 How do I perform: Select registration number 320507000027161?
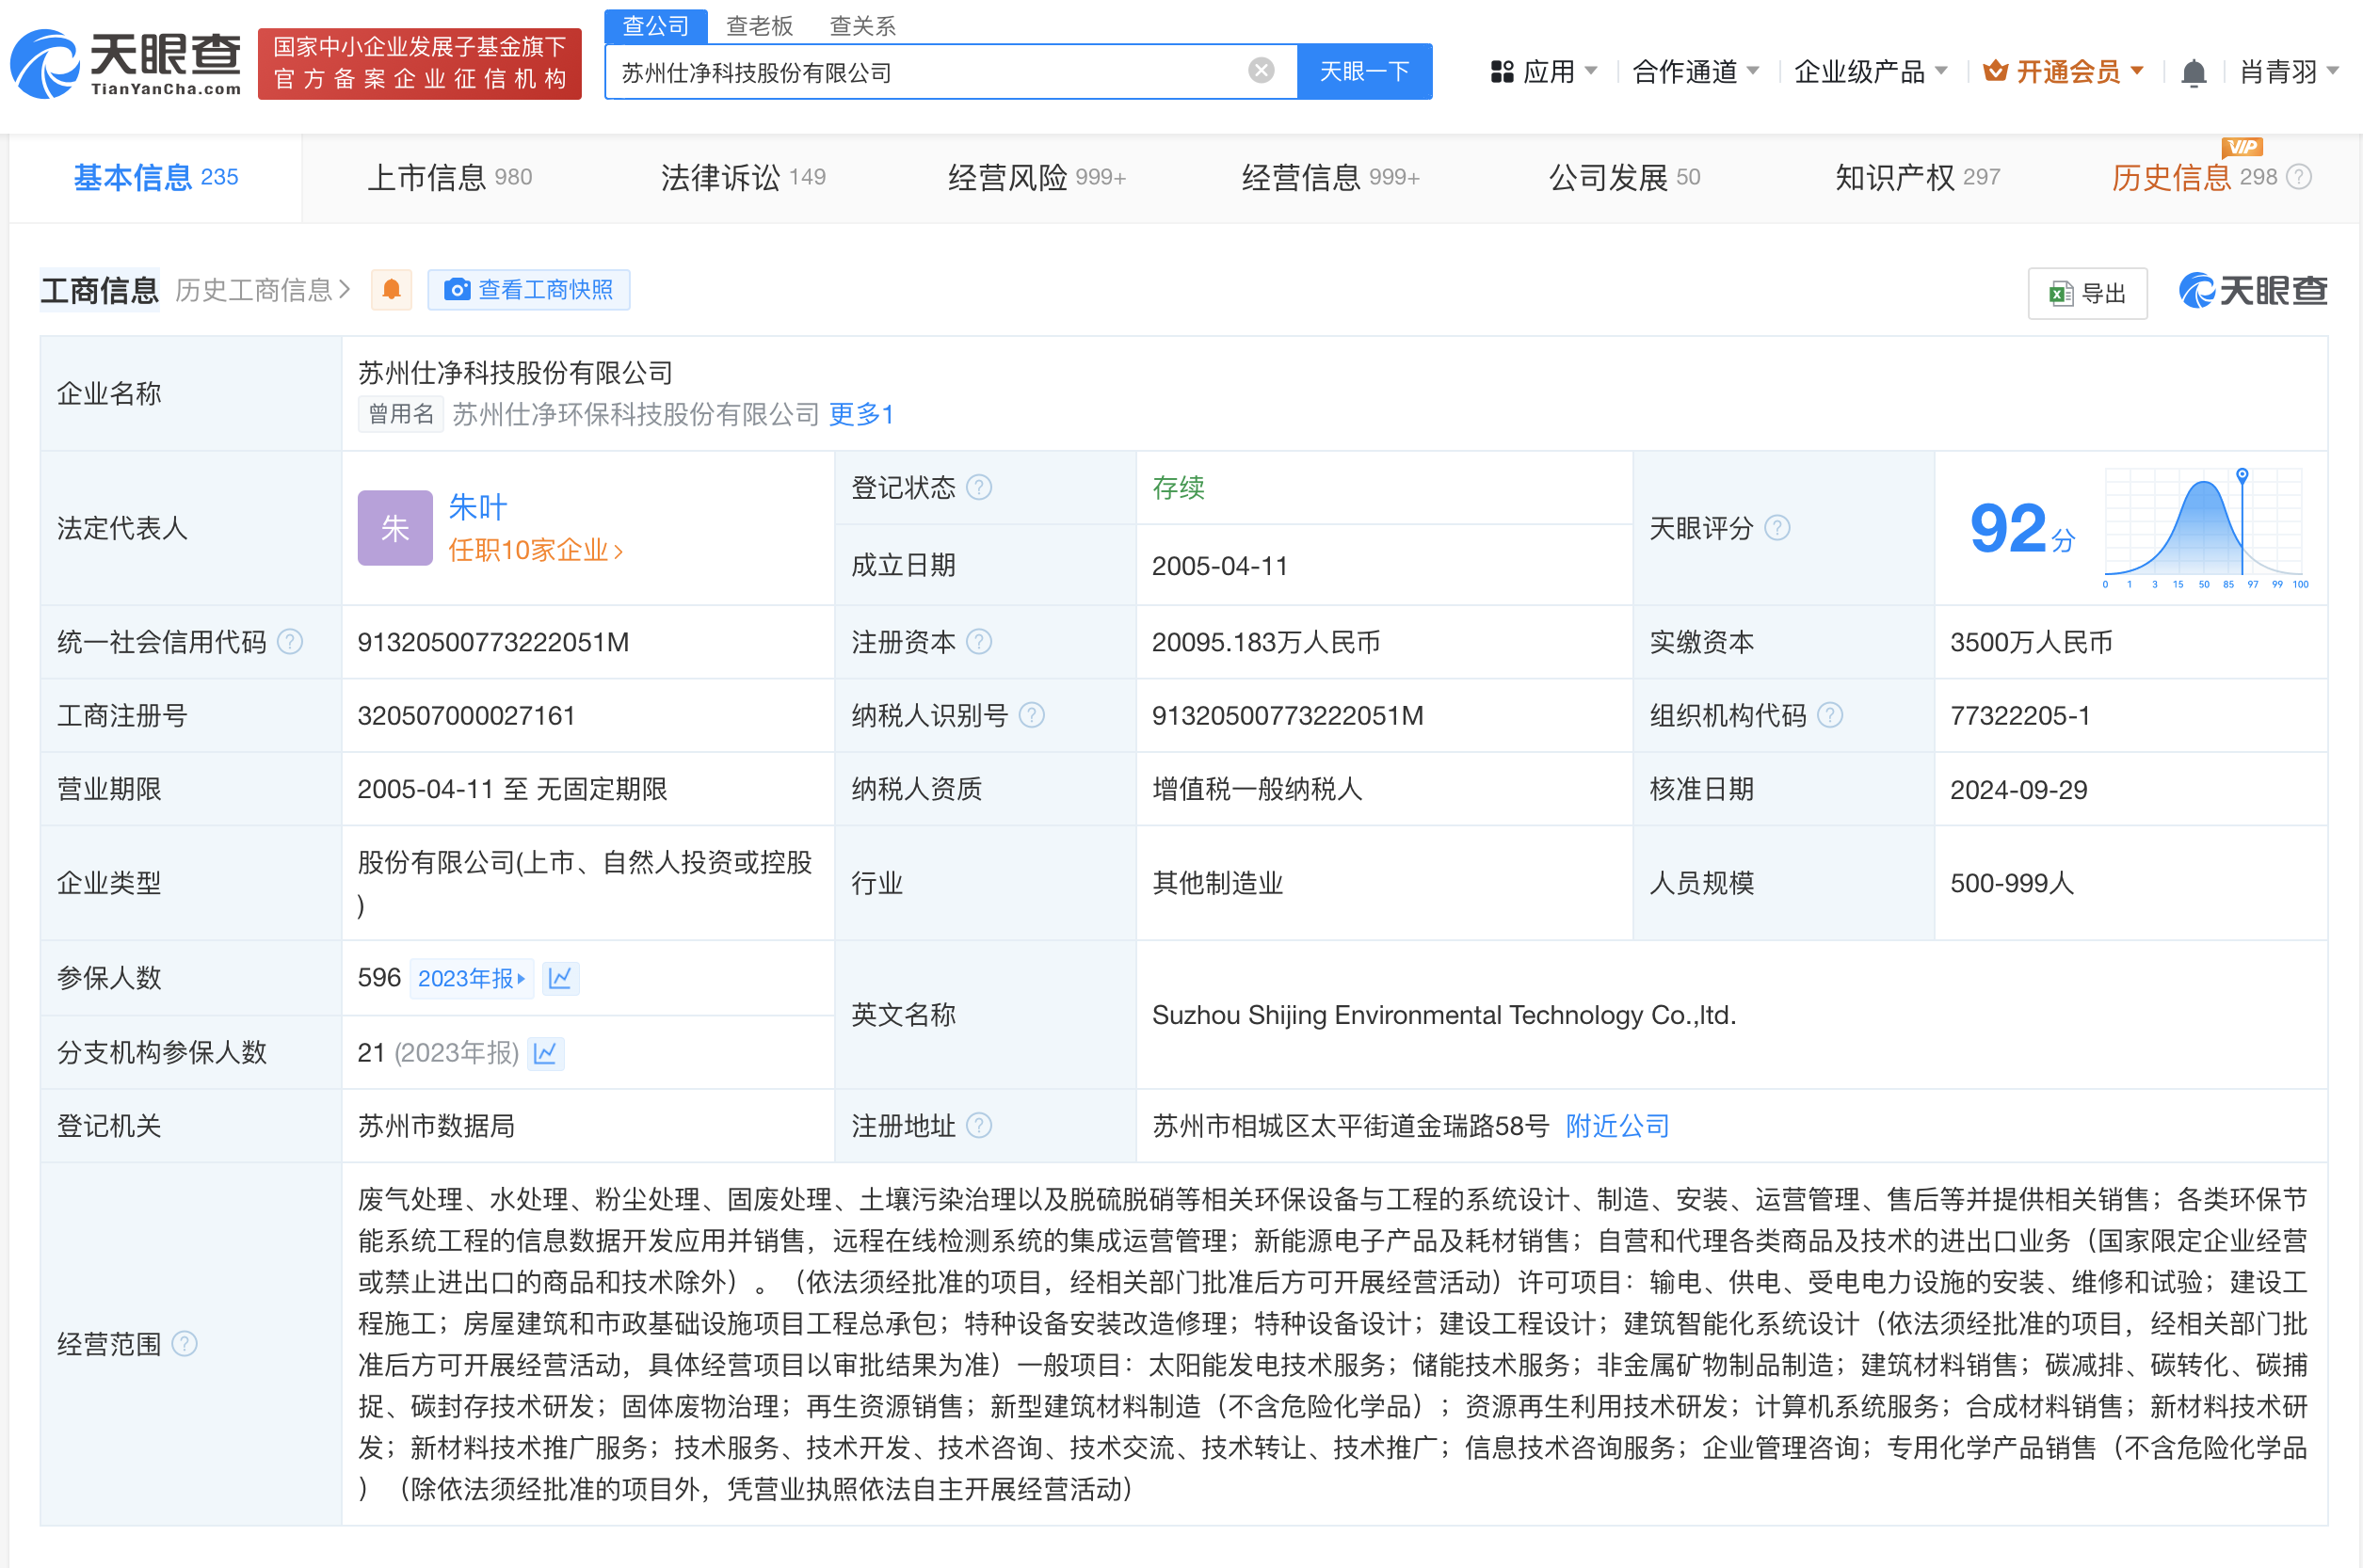click(466, 715)
